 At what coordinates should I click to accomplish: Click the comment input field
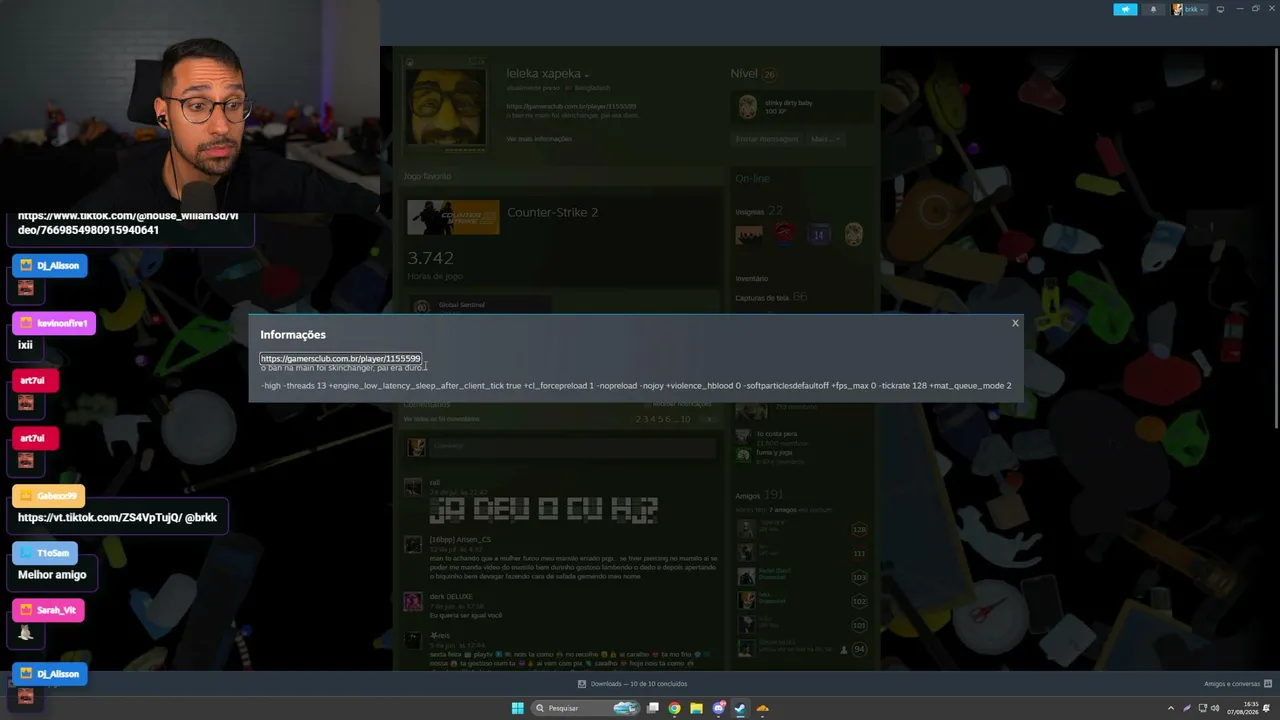coord(575,446)
